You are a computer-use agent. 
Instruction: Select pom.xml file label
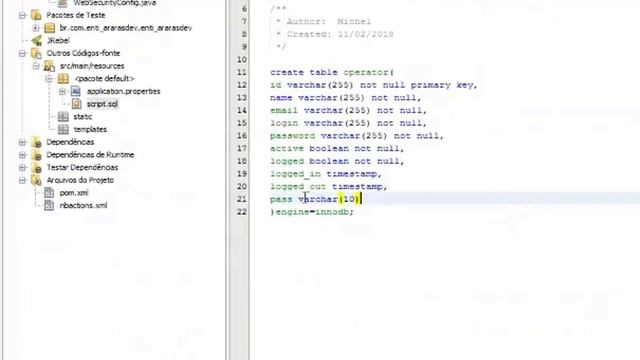click(x=74, y=193)
